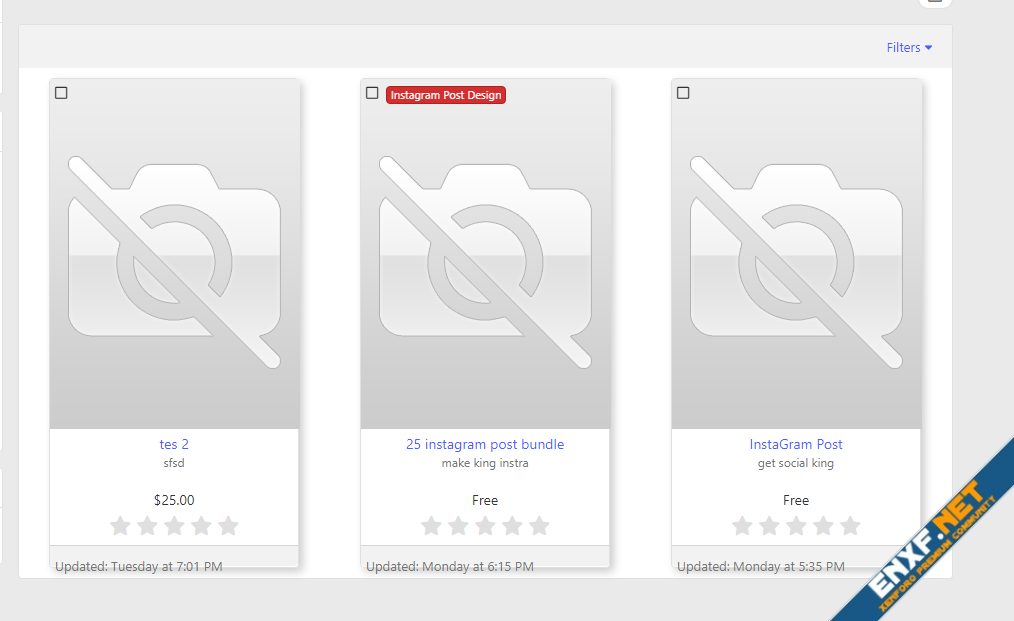Viewport: 1014px width, 621px height.
Task: Follow the InstaGram Post title link
Action: (x=796, y=444)
